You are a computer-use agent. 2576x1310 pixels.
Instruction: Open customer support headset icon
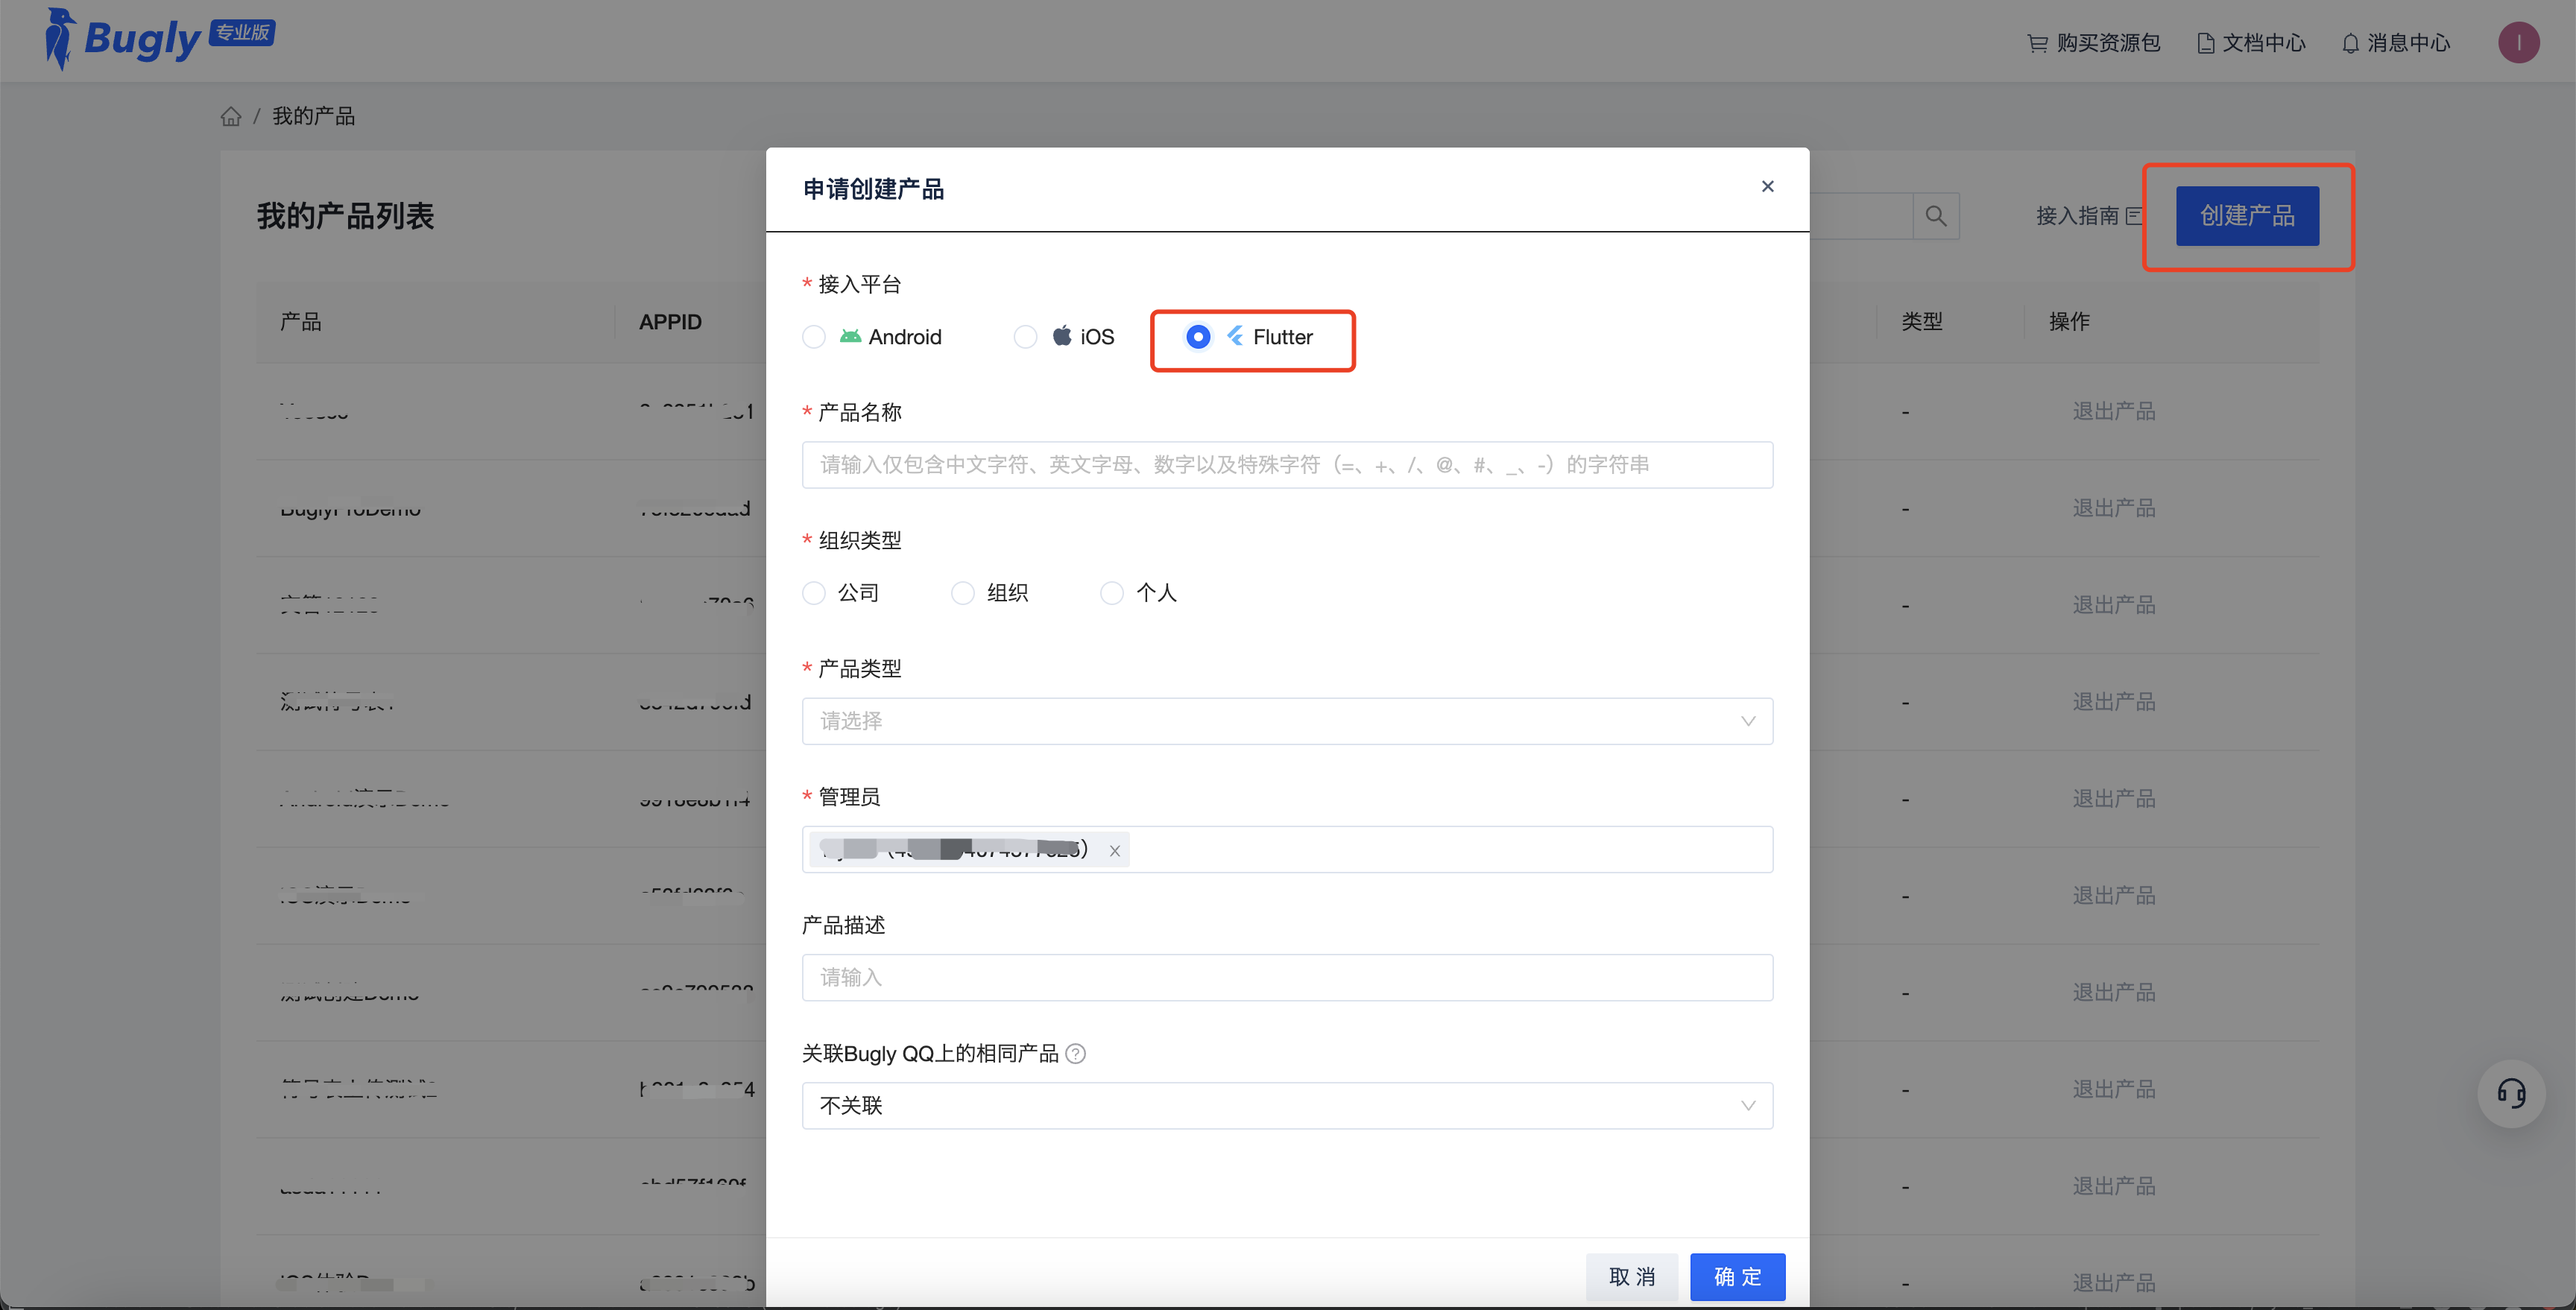(x=2511, y=1093)
